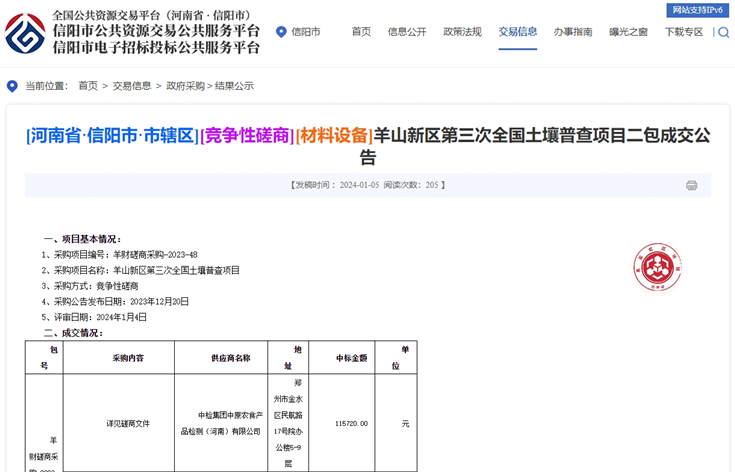This screenshot has width=735, height=472.
Task: Click the 采购方式: 竞争性磋商 line
Action: coord(90,286)
